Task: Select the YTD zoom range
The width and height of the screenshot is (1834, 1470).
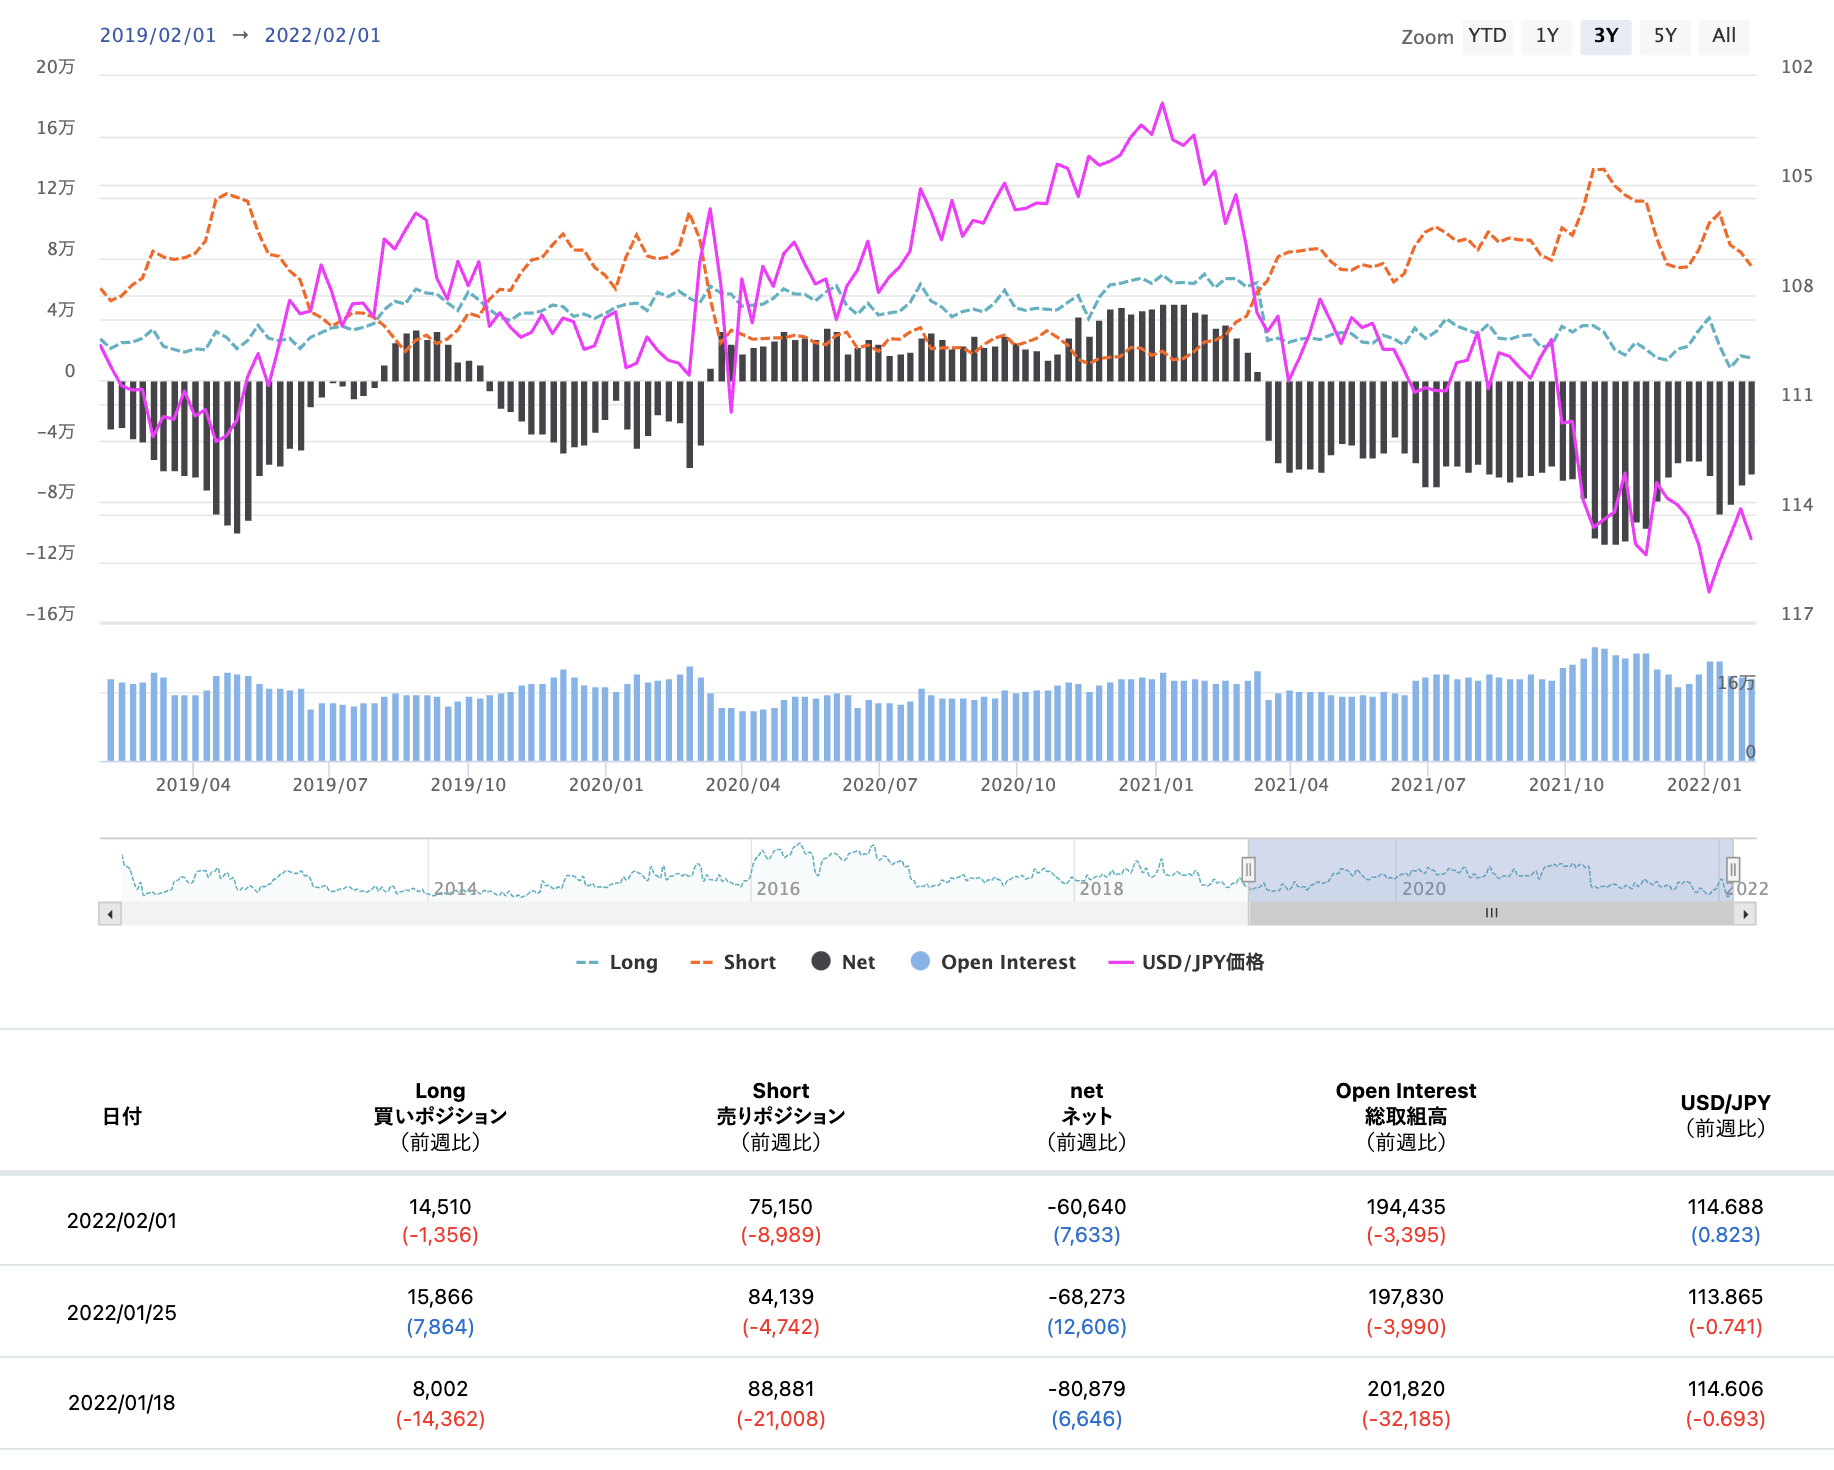Action: click(x=1487, y=36)
